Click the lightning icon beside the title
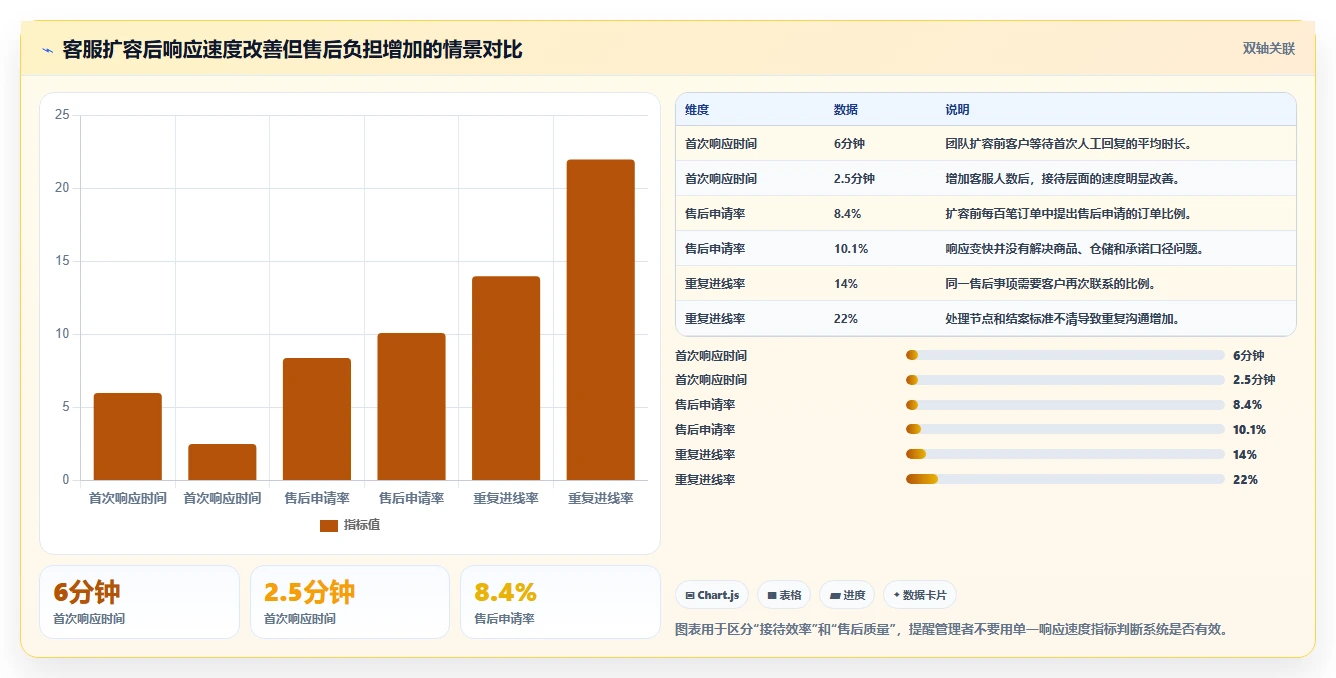The width and height of the screenshot is (1336, 678). click(x=47, y=50)
